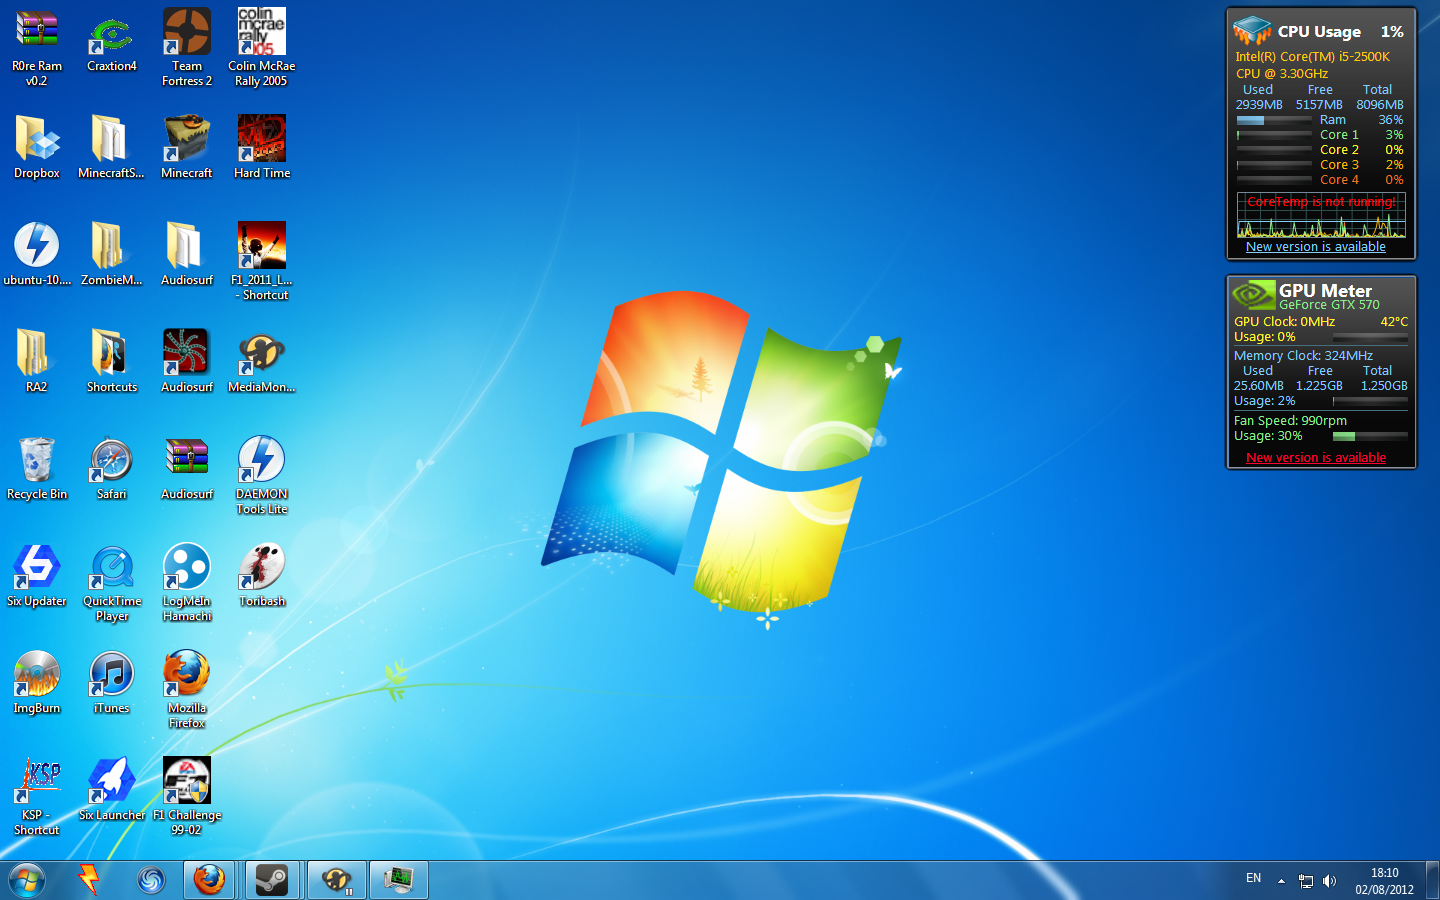Click the CPU usage history graph
Image resolution: width=1440 pixels, height=900 pixels.
point(1321,216)
